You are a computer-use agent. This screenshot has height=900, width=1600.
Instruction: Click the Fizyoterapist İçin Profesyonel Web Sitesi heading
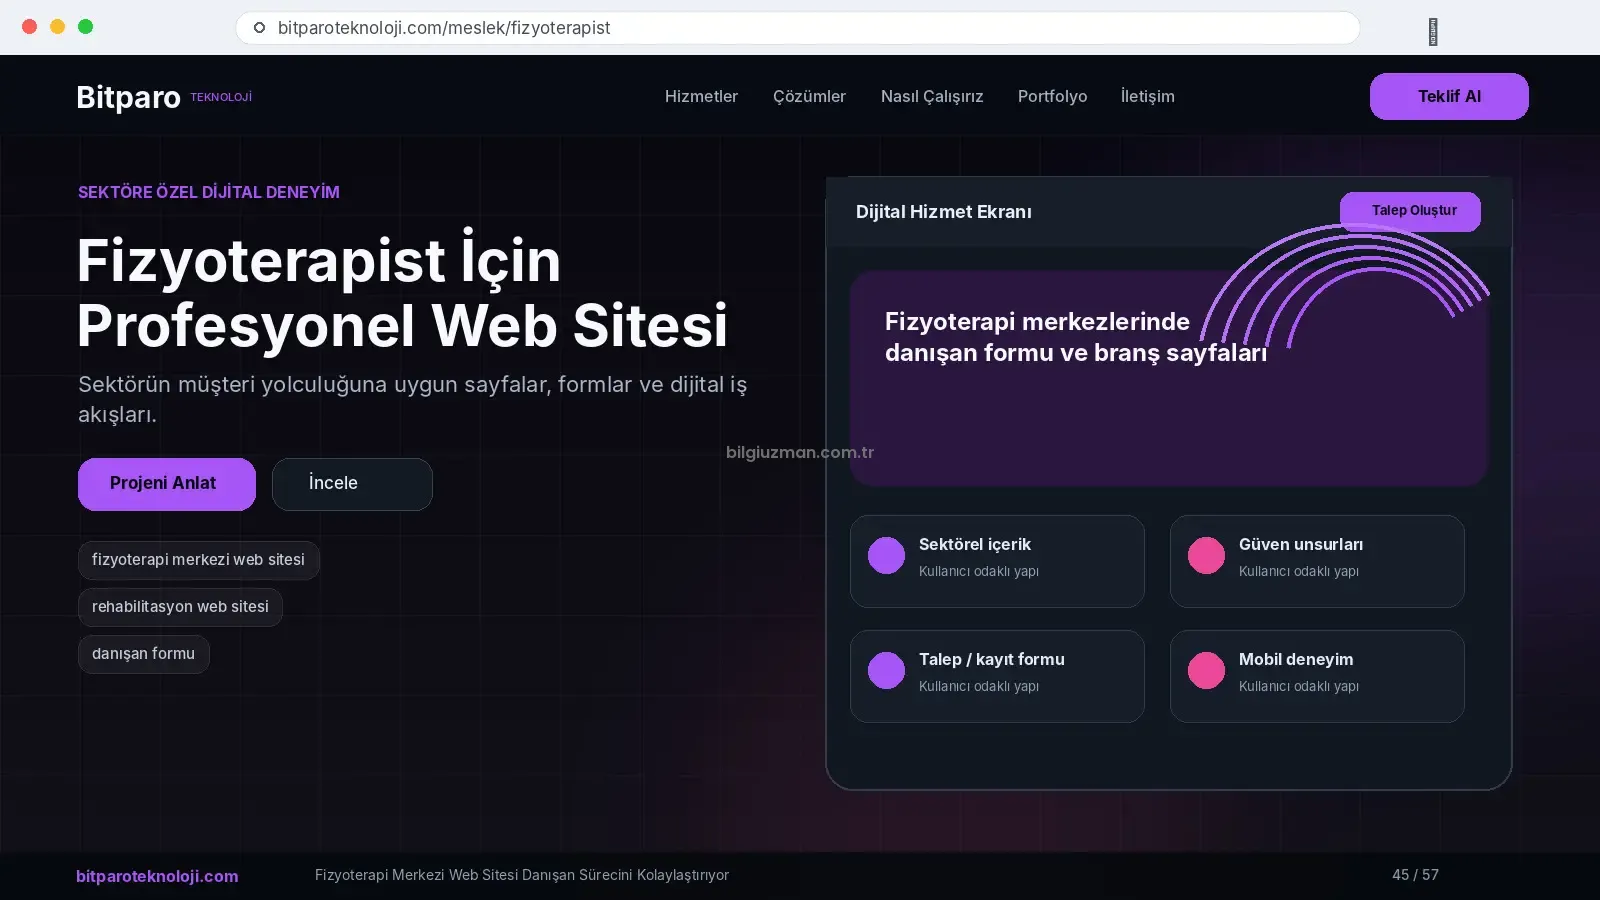(402, 293)
